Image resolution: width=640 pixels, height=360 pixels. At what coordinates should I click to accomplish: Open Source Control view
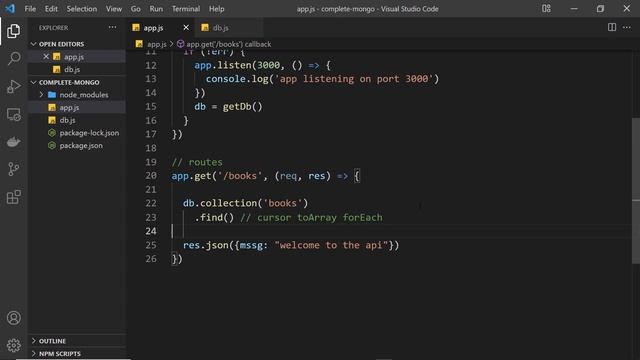(13, 169)
